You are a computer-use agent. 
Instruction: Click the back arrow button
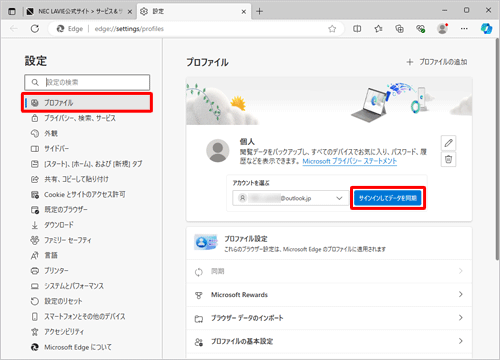14,29
